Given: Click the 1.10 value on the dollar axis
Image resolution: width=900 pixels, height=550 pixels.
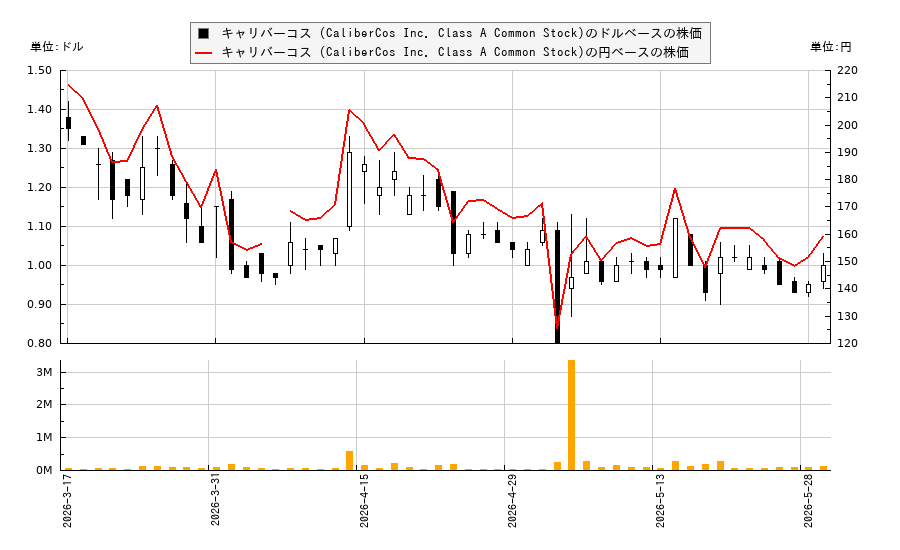Looking at the screenshot, I should pos(39,226).
